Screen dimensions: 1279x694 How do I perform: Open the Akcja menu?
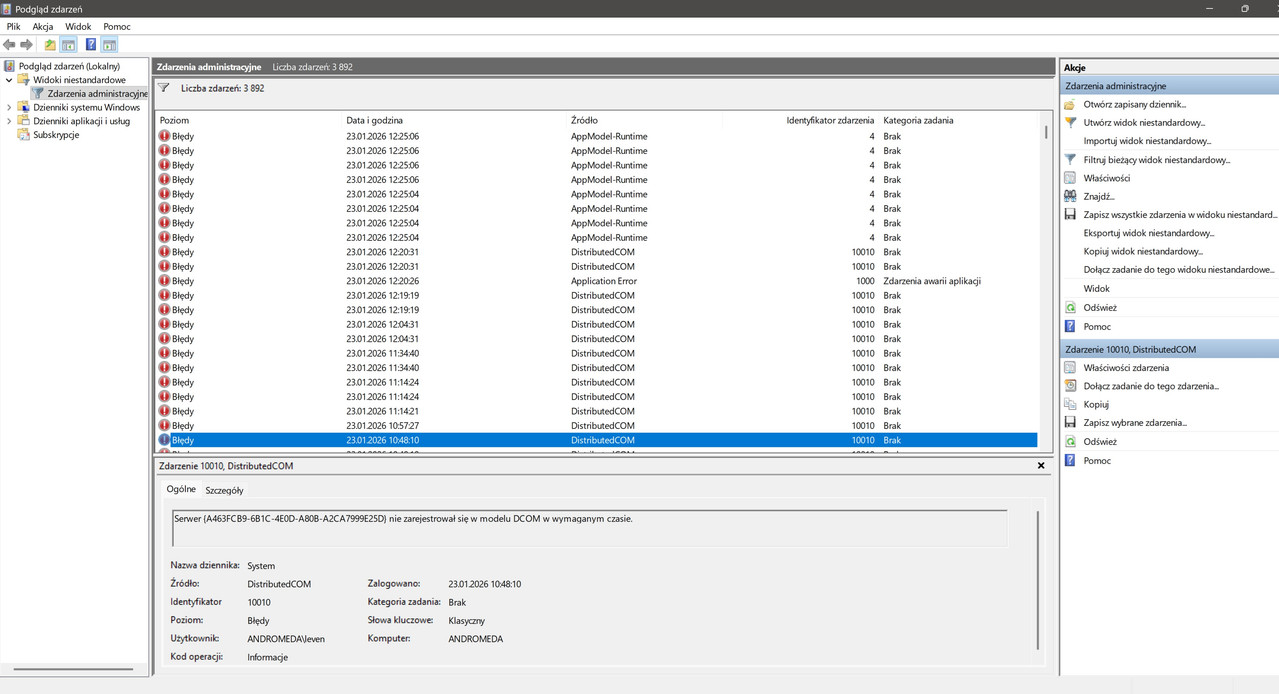[43, 26]
